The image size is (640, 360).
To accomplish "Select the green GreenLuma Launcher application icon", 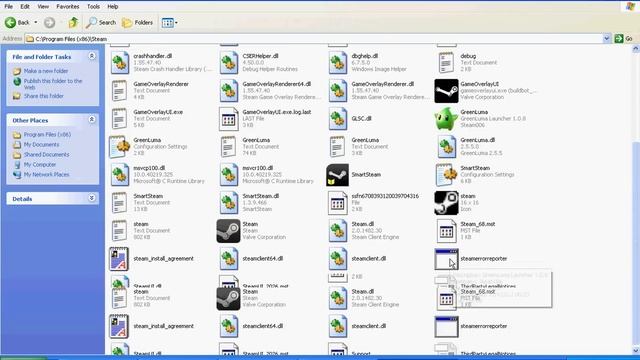I will [x=446, y=118].
